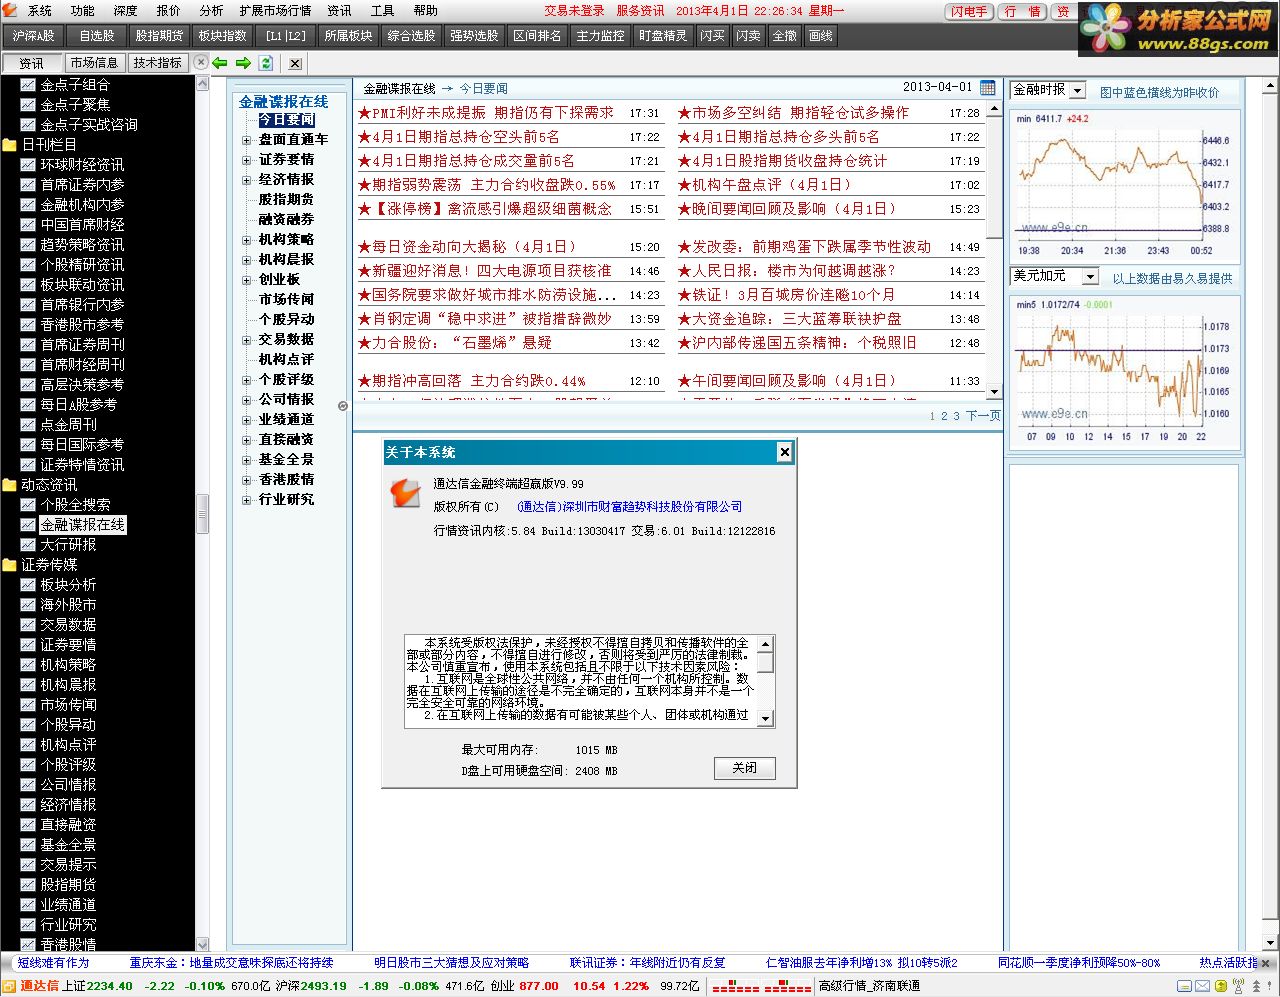The image size is (1280, 997).
Task: Click the chart icon beside 金点子组合
Action: coord(28,85)
